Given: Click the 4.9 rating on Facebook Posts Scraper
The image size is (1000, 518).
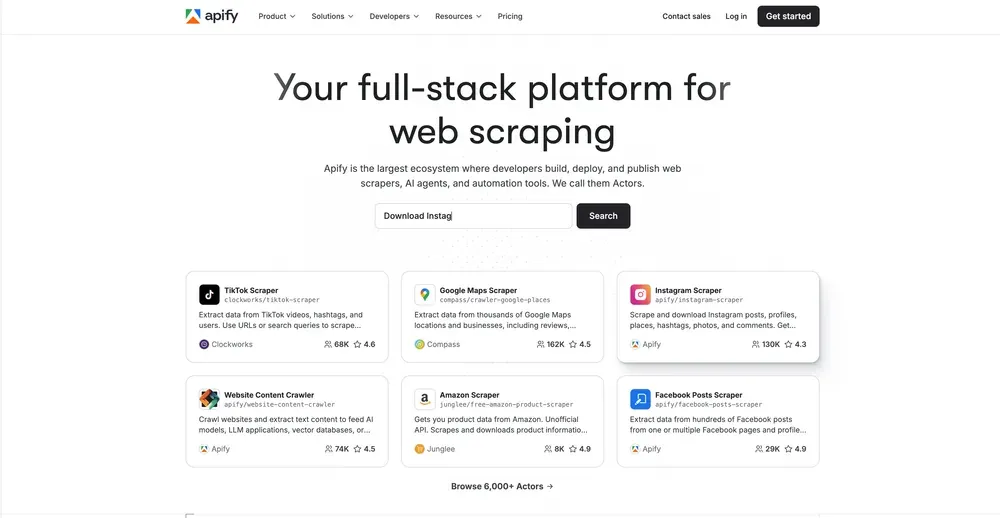Looking at the screenshot, I should (800, 449).
